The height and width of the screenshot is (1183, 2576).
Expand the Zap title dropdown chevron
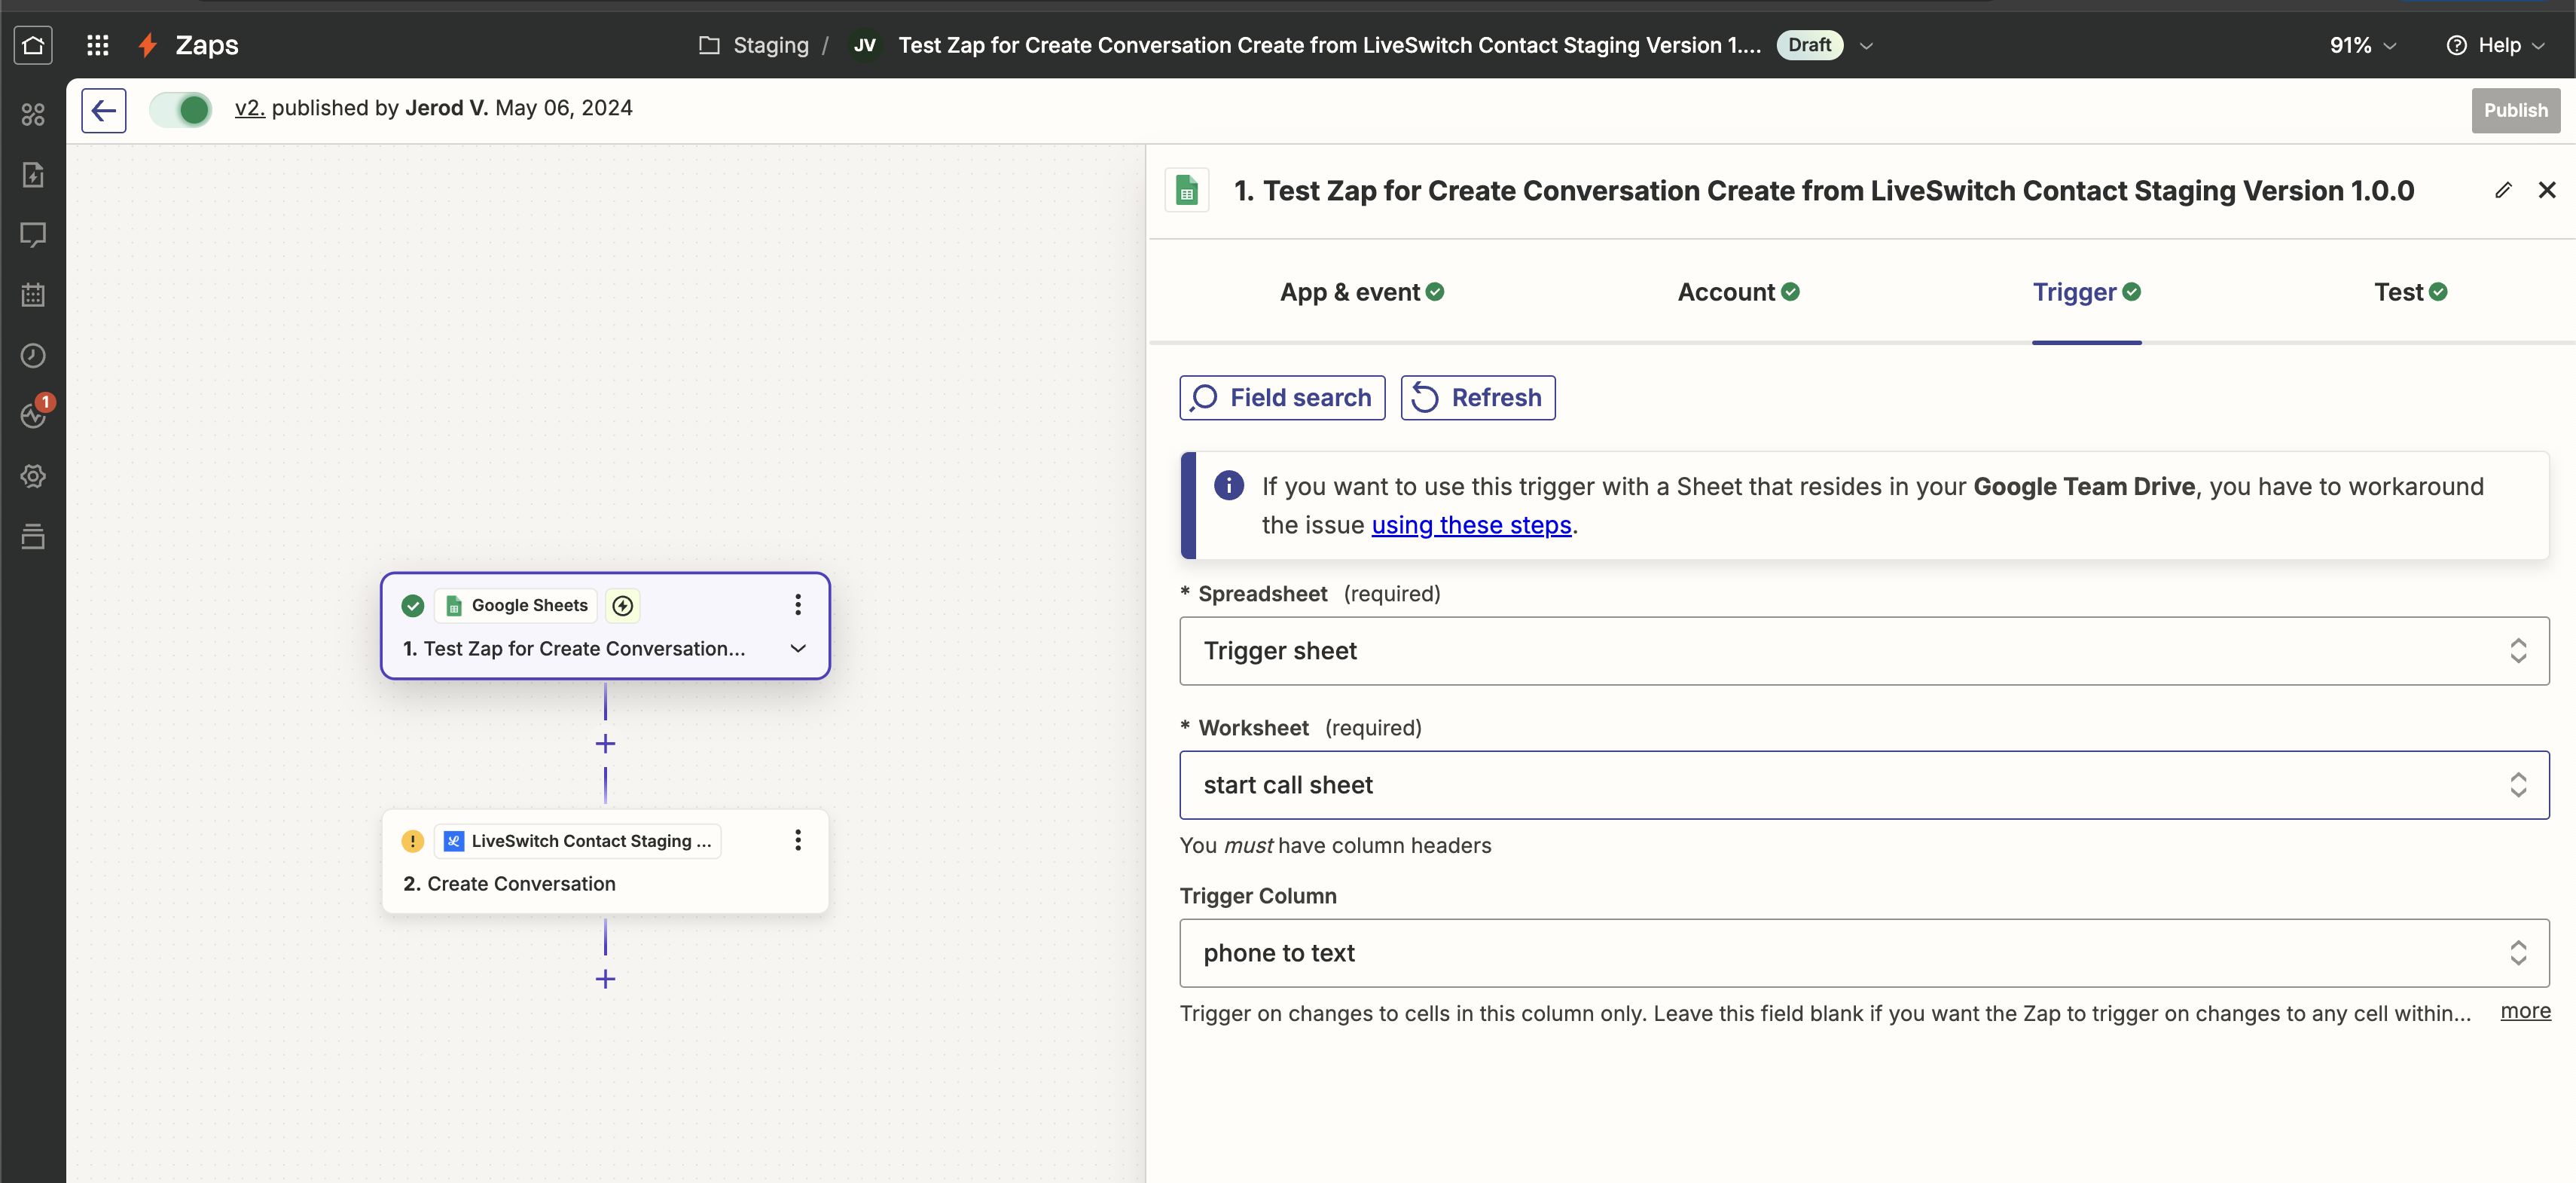[x=1866, y=46]
